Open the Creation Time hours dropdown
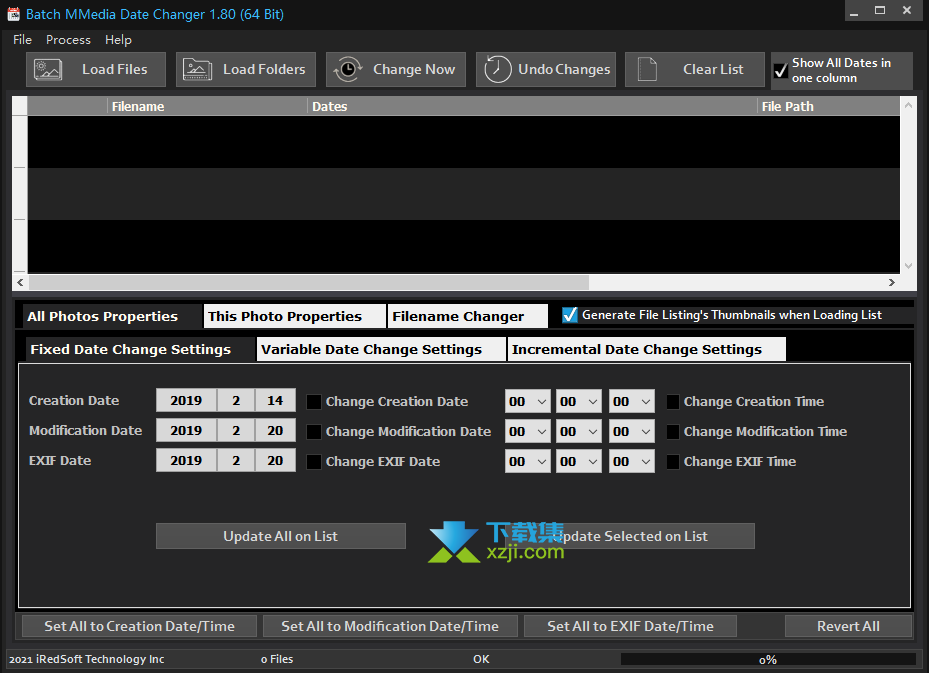 [x=527, y=402]
